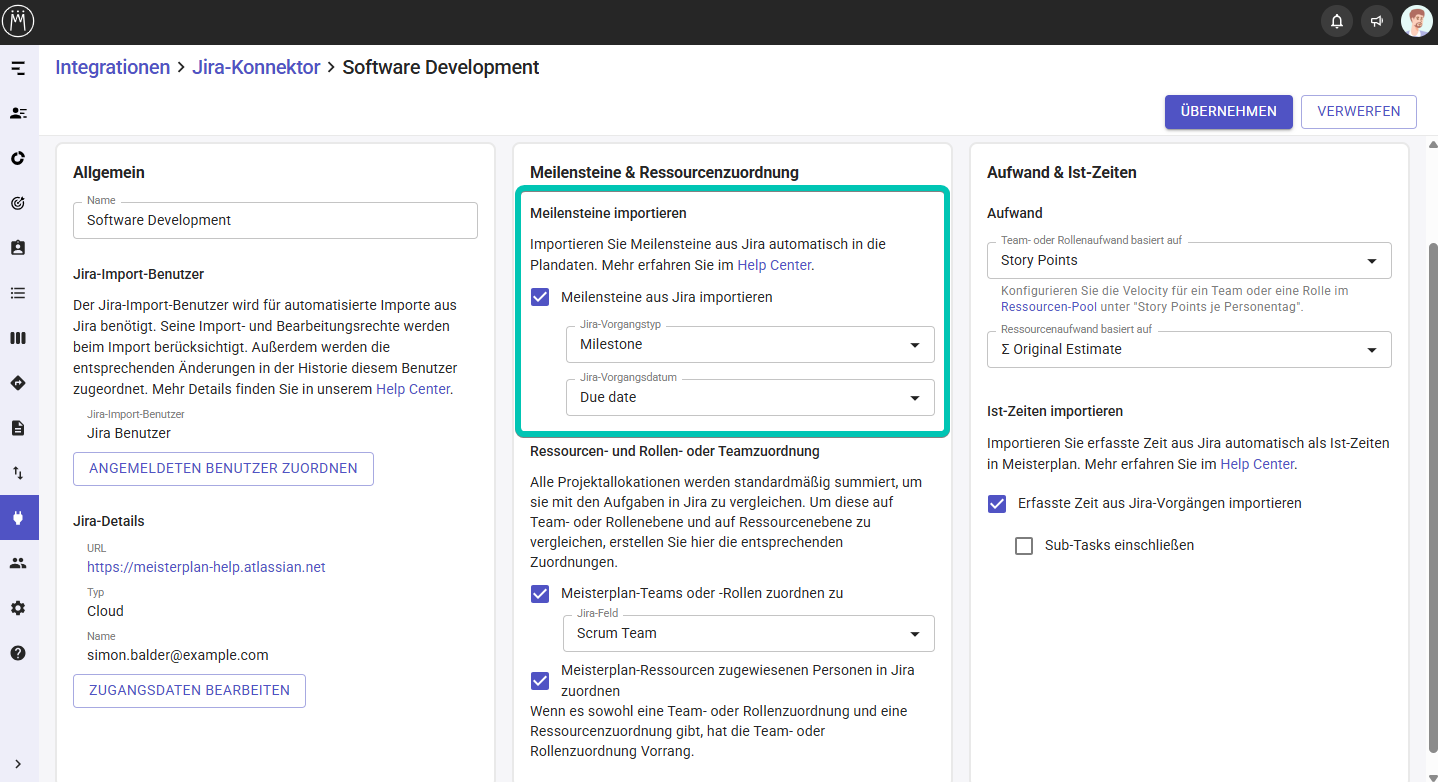The width and height of the screenshot is (1438, 782).
Task: Click the Software Development breadcrumb title
Action: (441, 67)
